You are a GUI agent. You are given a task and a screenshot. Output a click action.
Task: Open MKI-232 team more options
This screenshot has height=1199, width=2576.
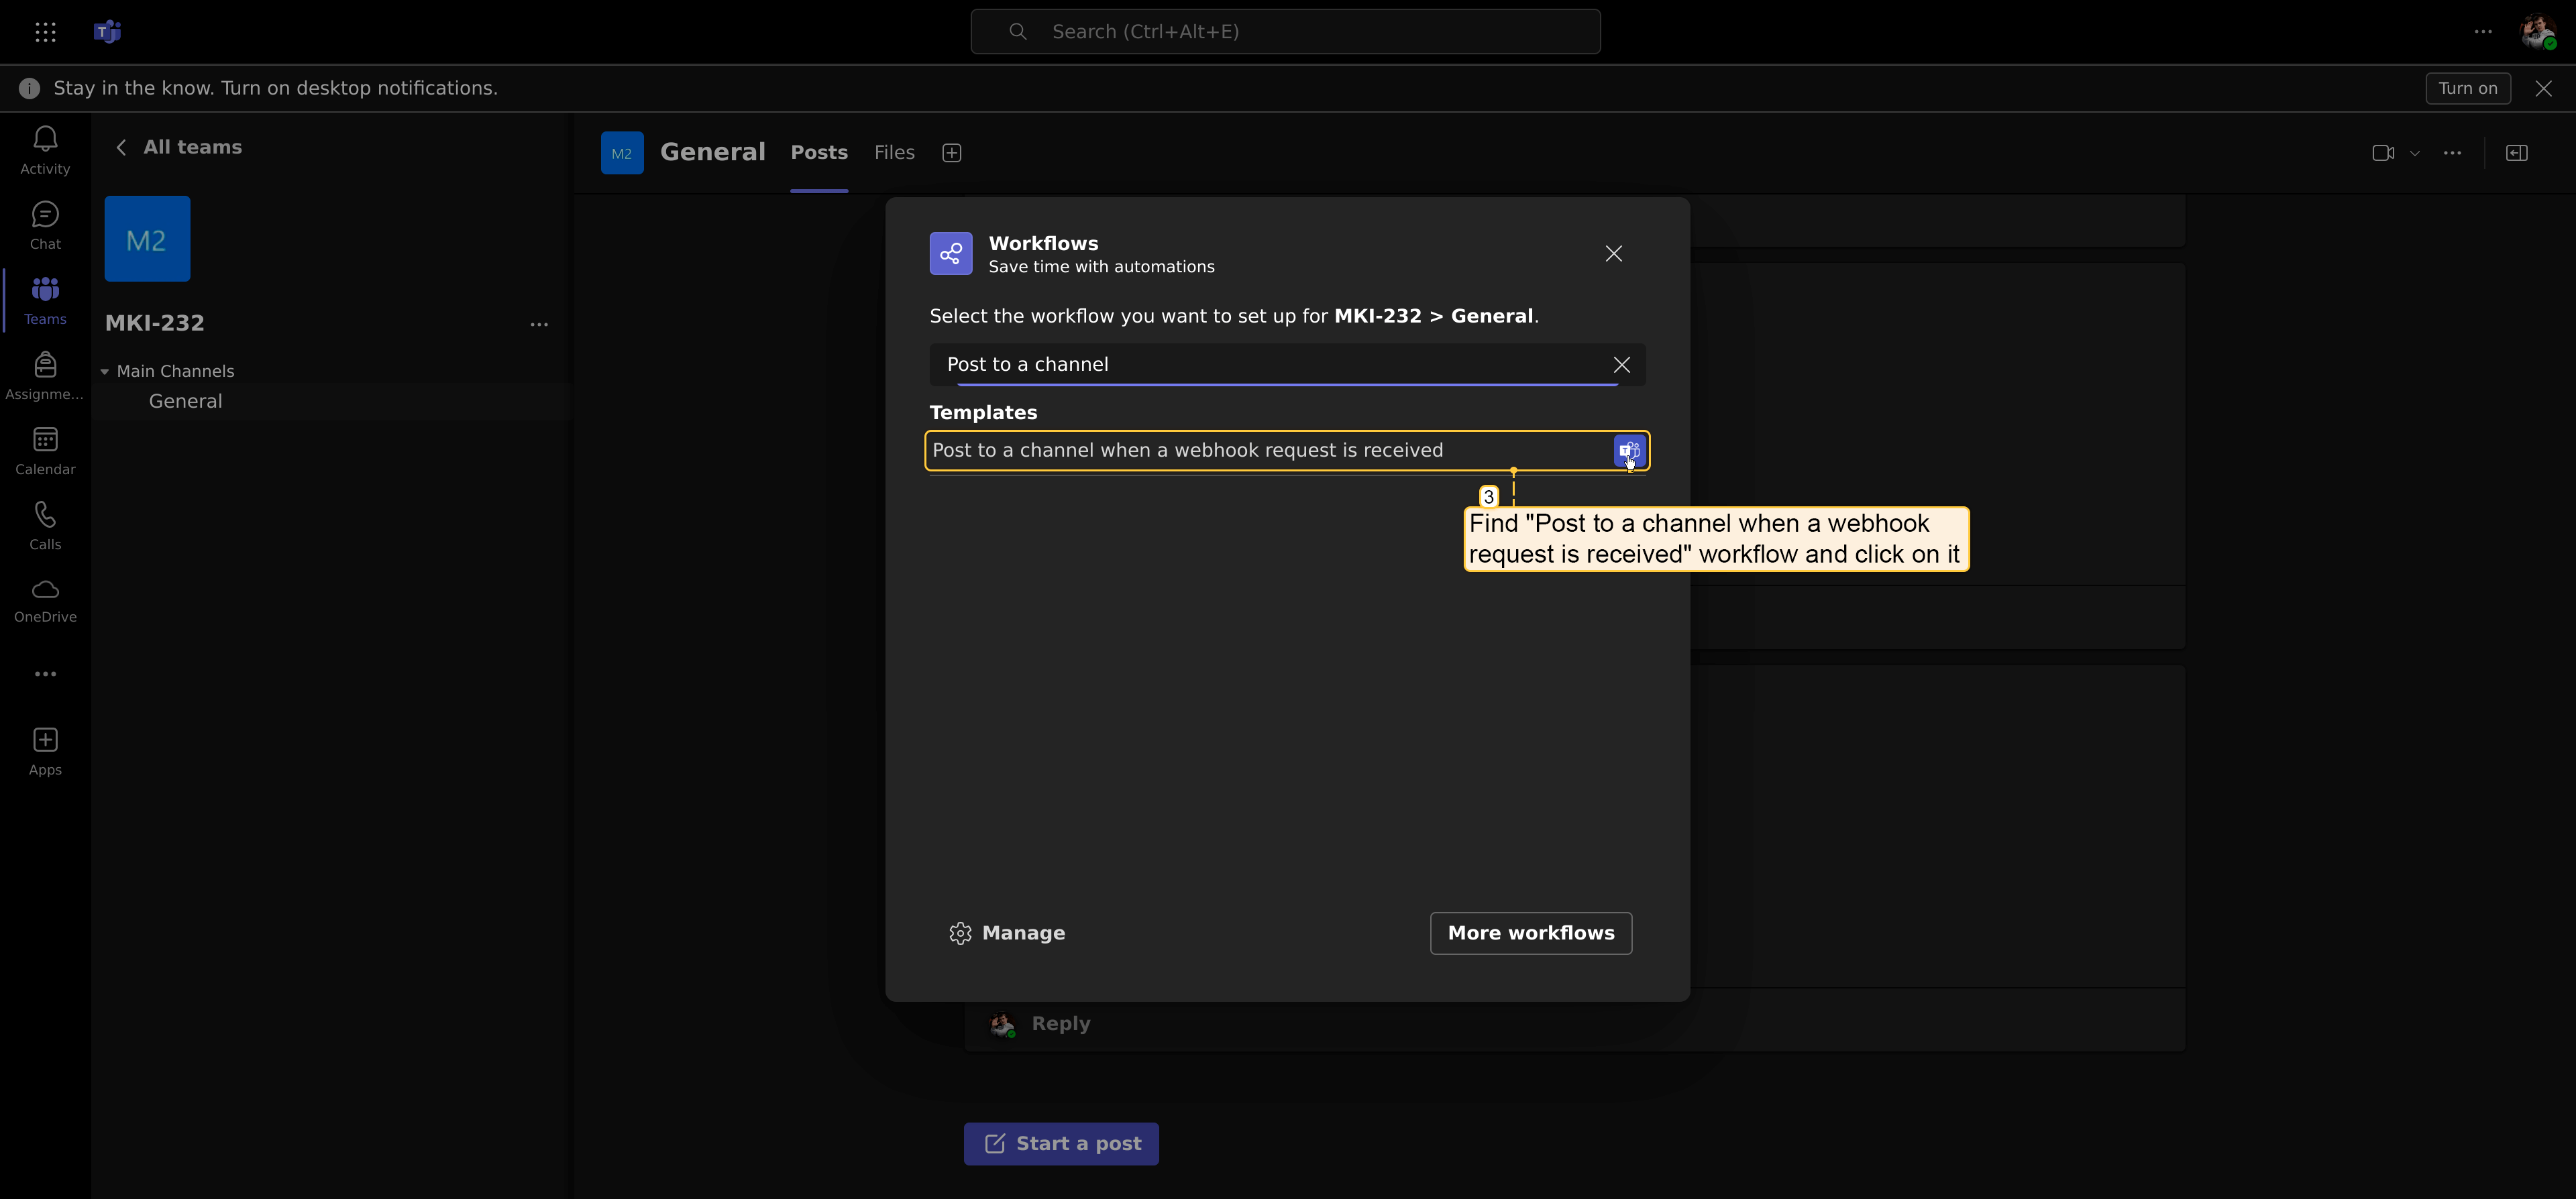click(x=539, y=324)
